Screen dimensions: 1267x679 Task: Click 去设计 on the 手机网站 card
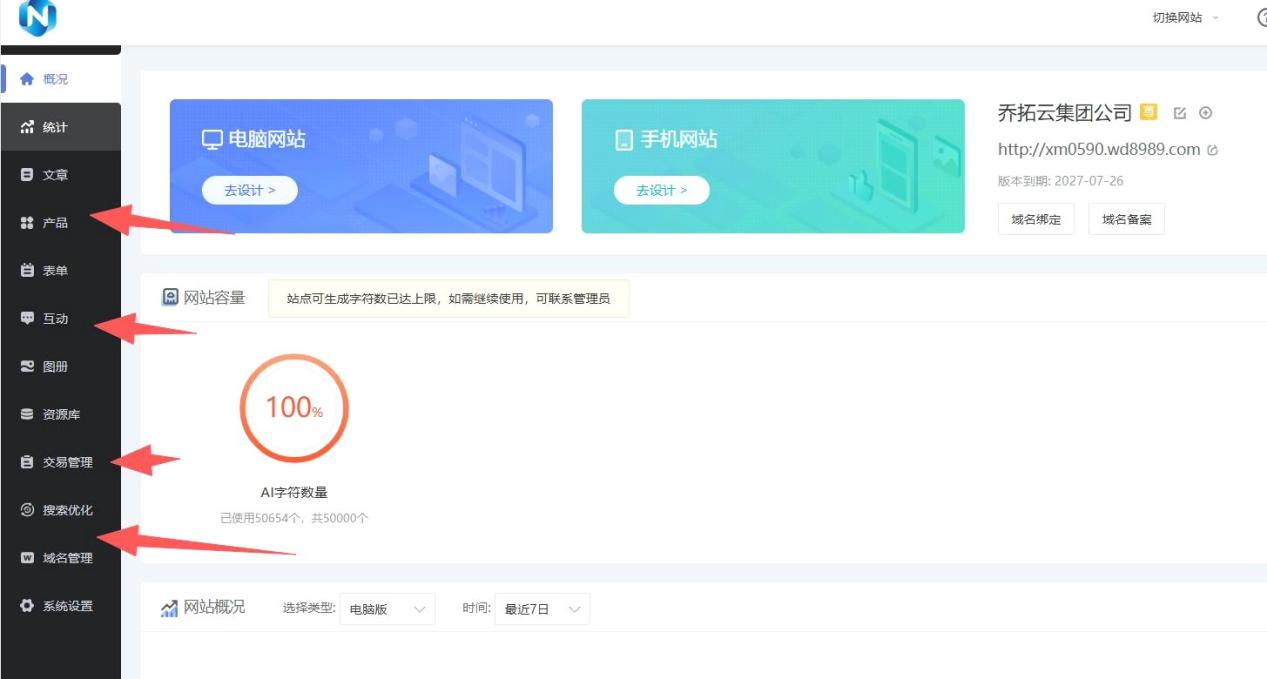pos(661,190)
